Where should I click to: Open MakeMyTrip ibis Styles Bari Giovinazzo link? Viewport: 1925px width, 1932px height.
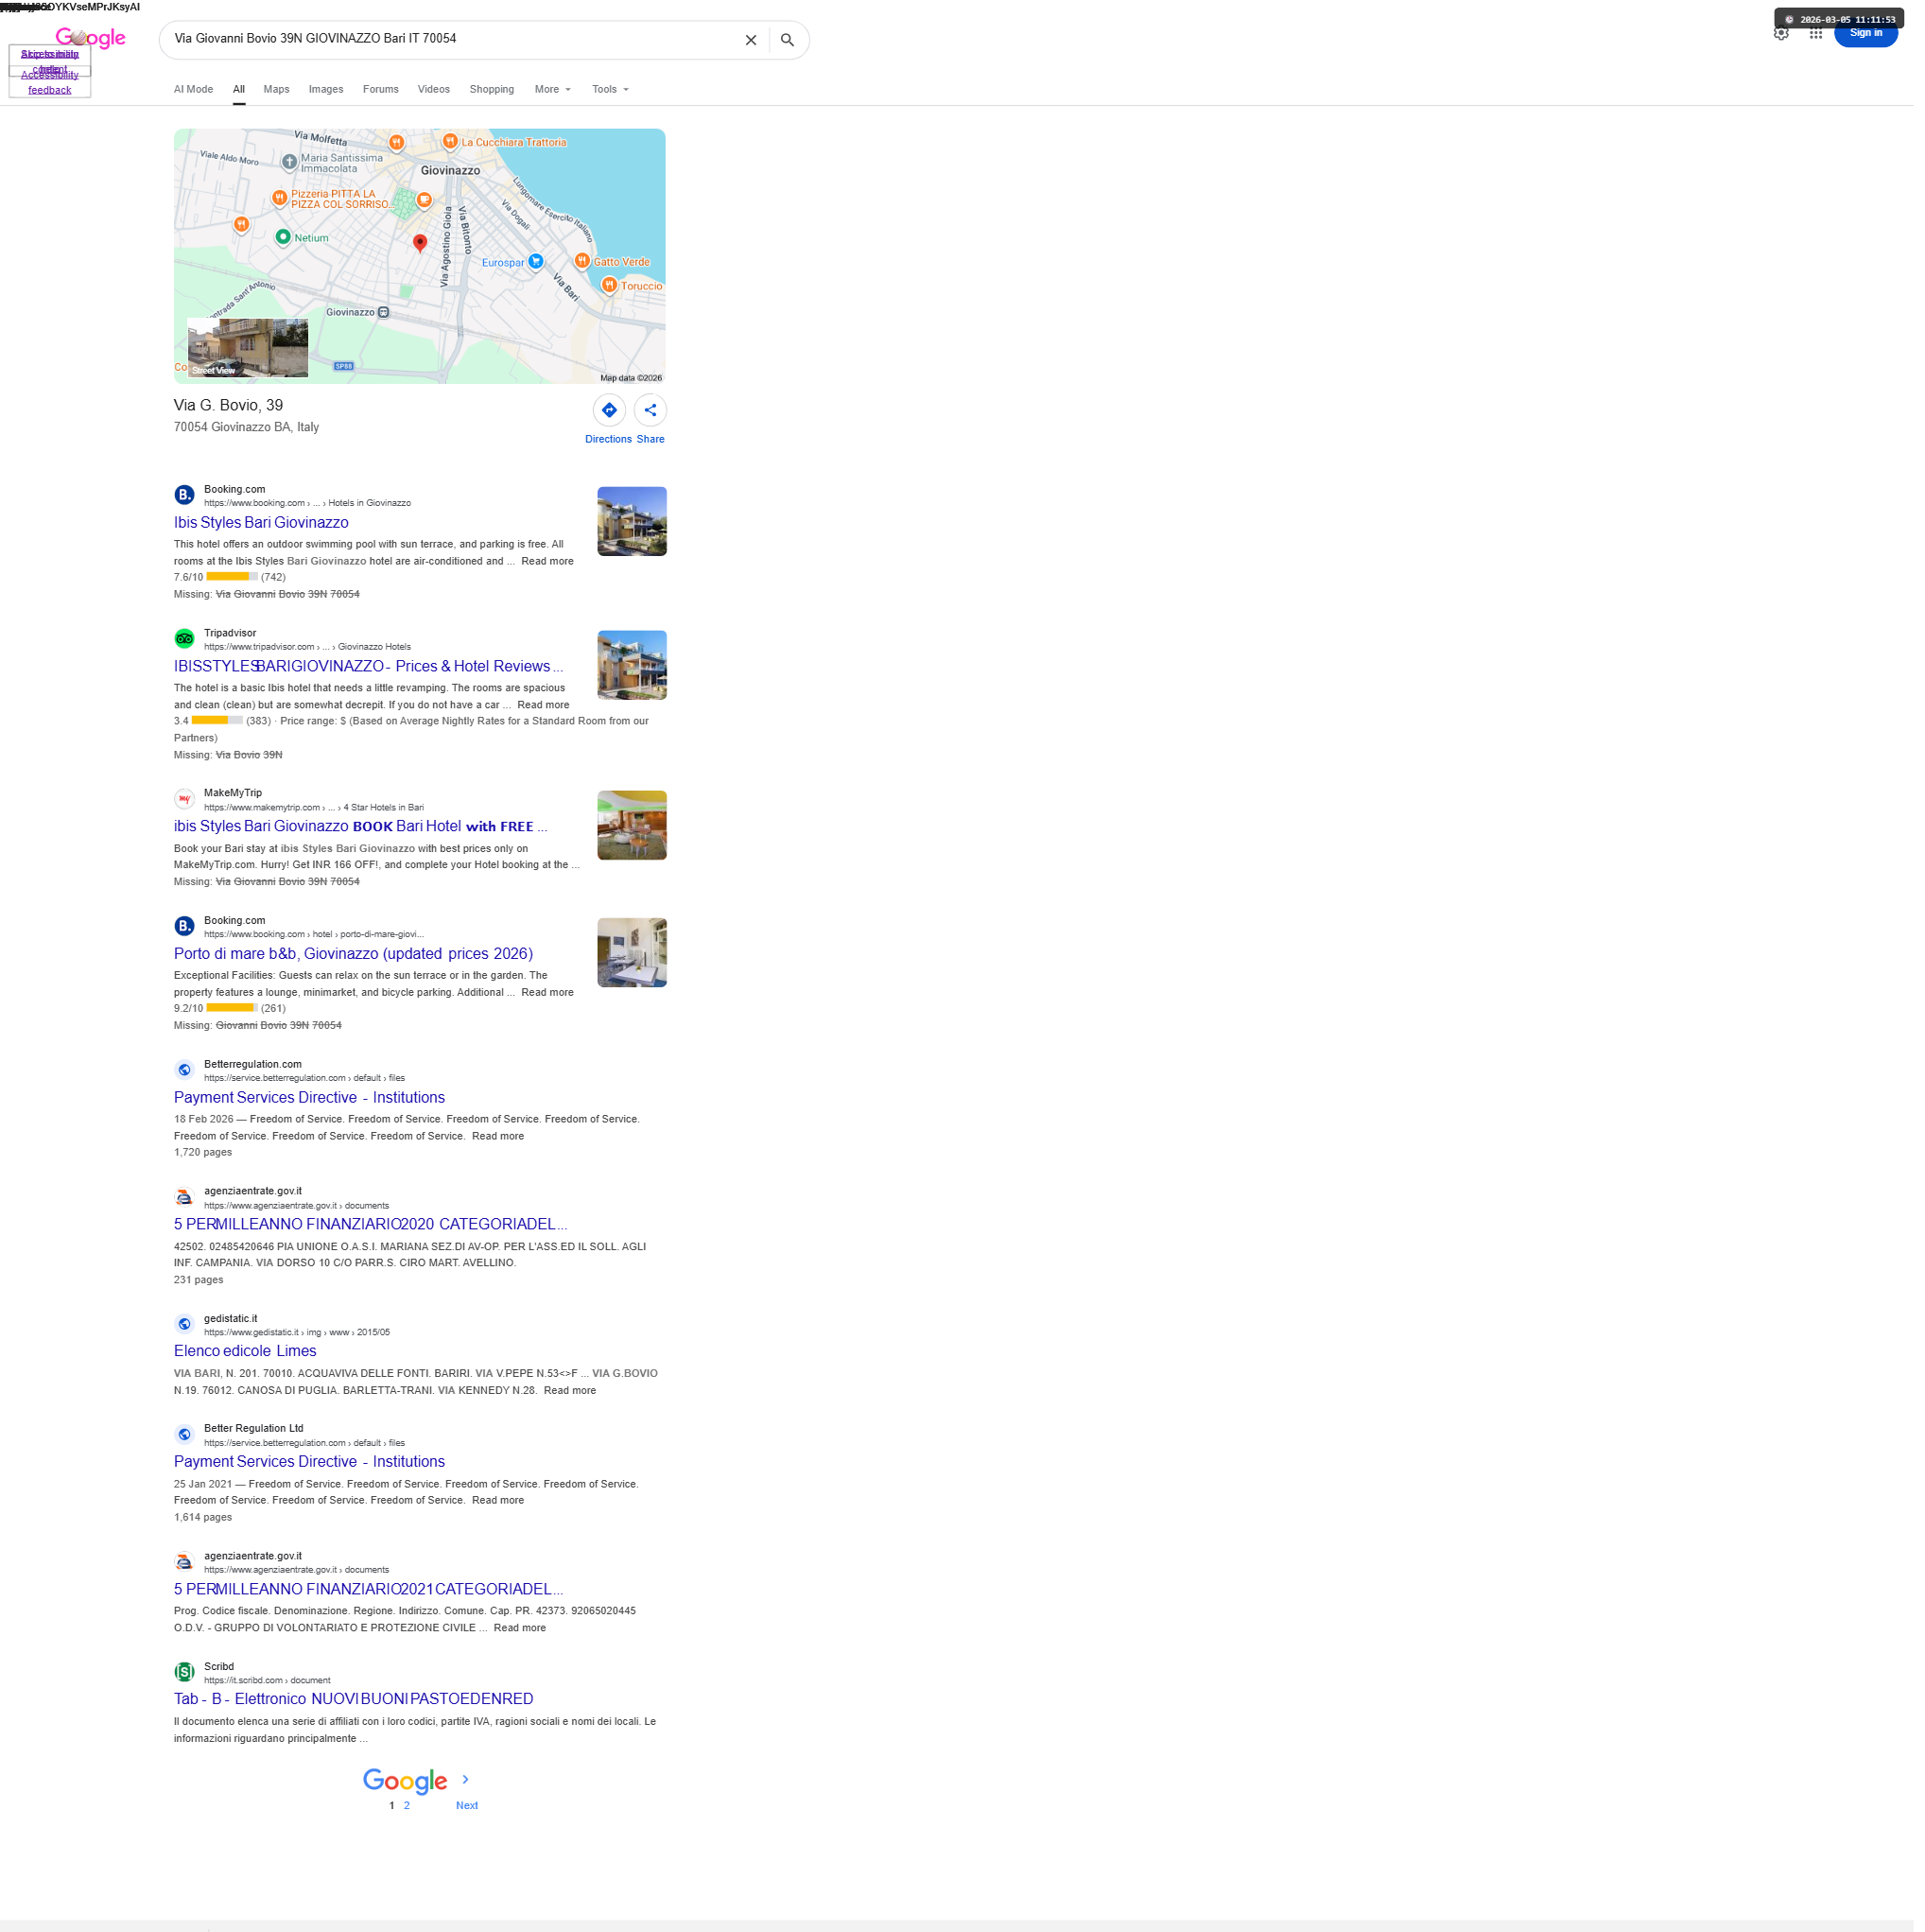[363, 831]
